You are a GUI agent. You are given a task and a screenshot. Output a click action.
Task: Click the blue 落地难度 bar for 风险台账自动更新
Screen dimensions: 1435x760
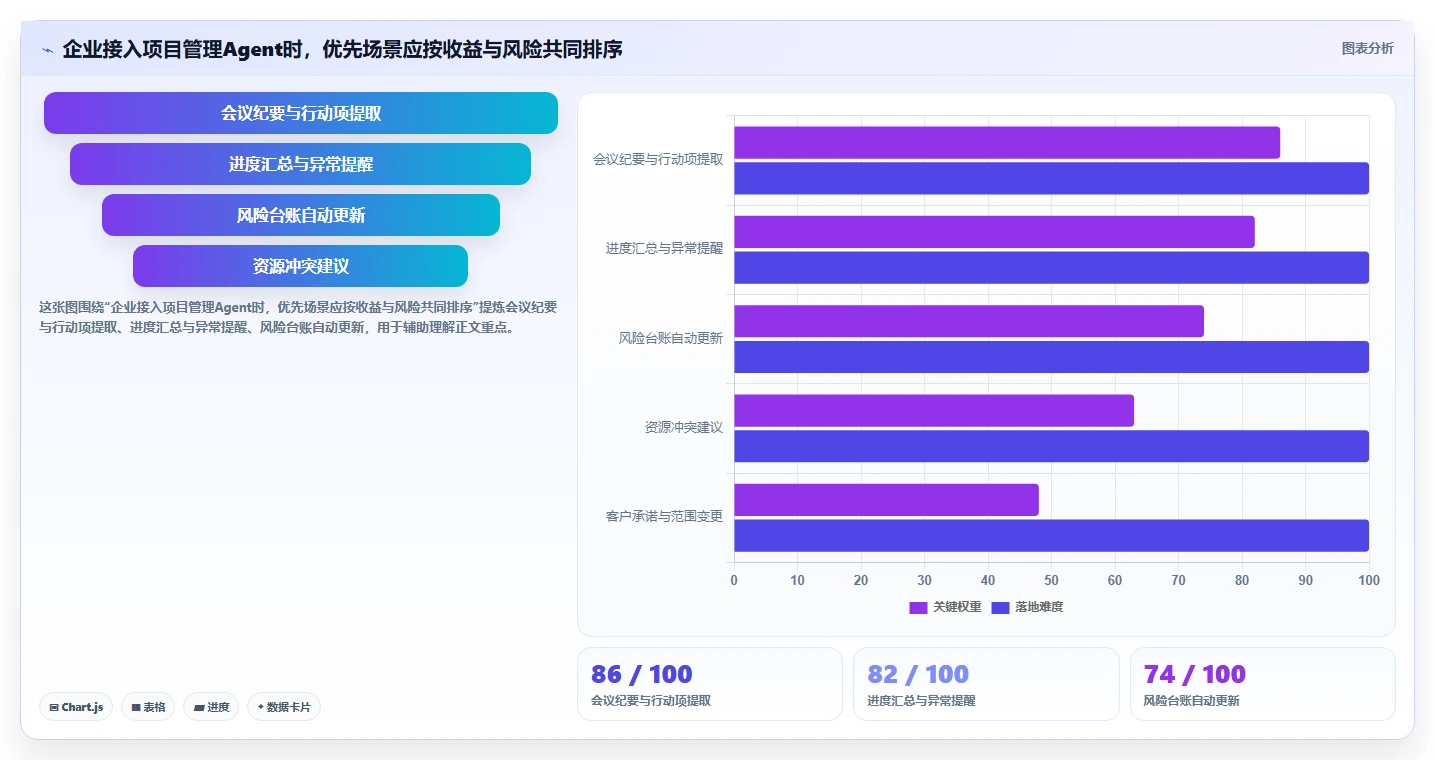click(x=1052, y=357)
